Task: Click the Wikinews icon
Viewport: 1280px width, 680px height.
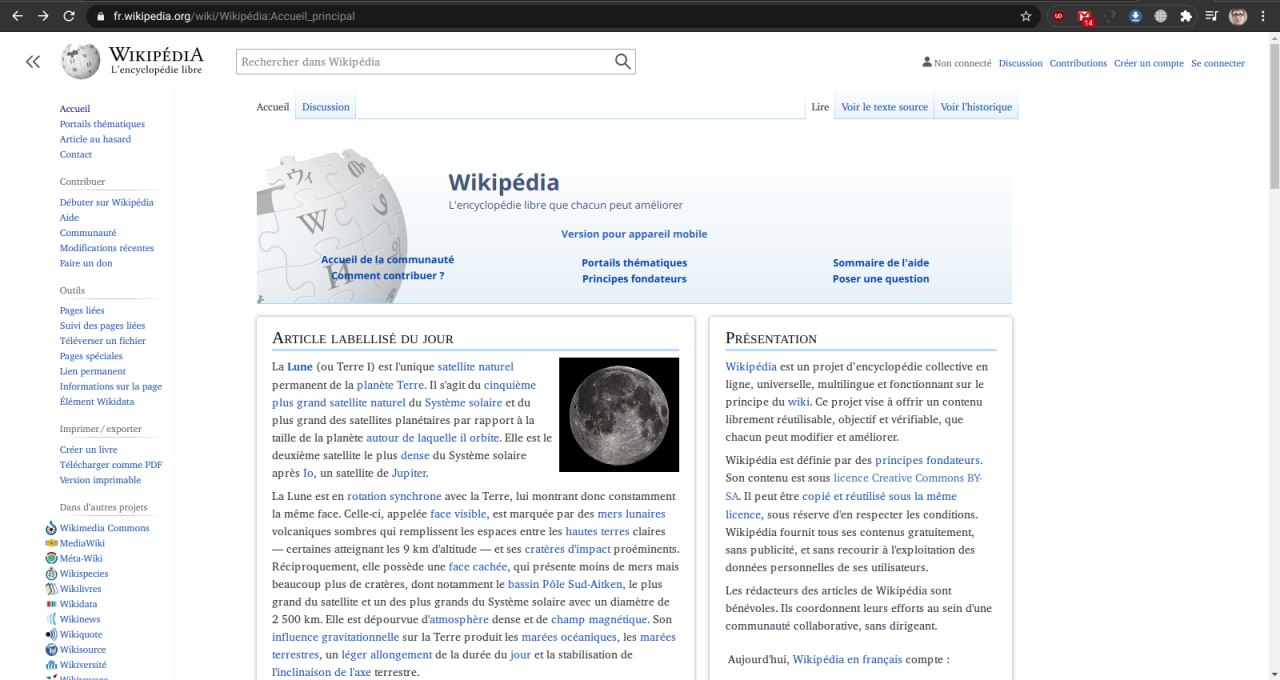Action: tap(51, 619)
